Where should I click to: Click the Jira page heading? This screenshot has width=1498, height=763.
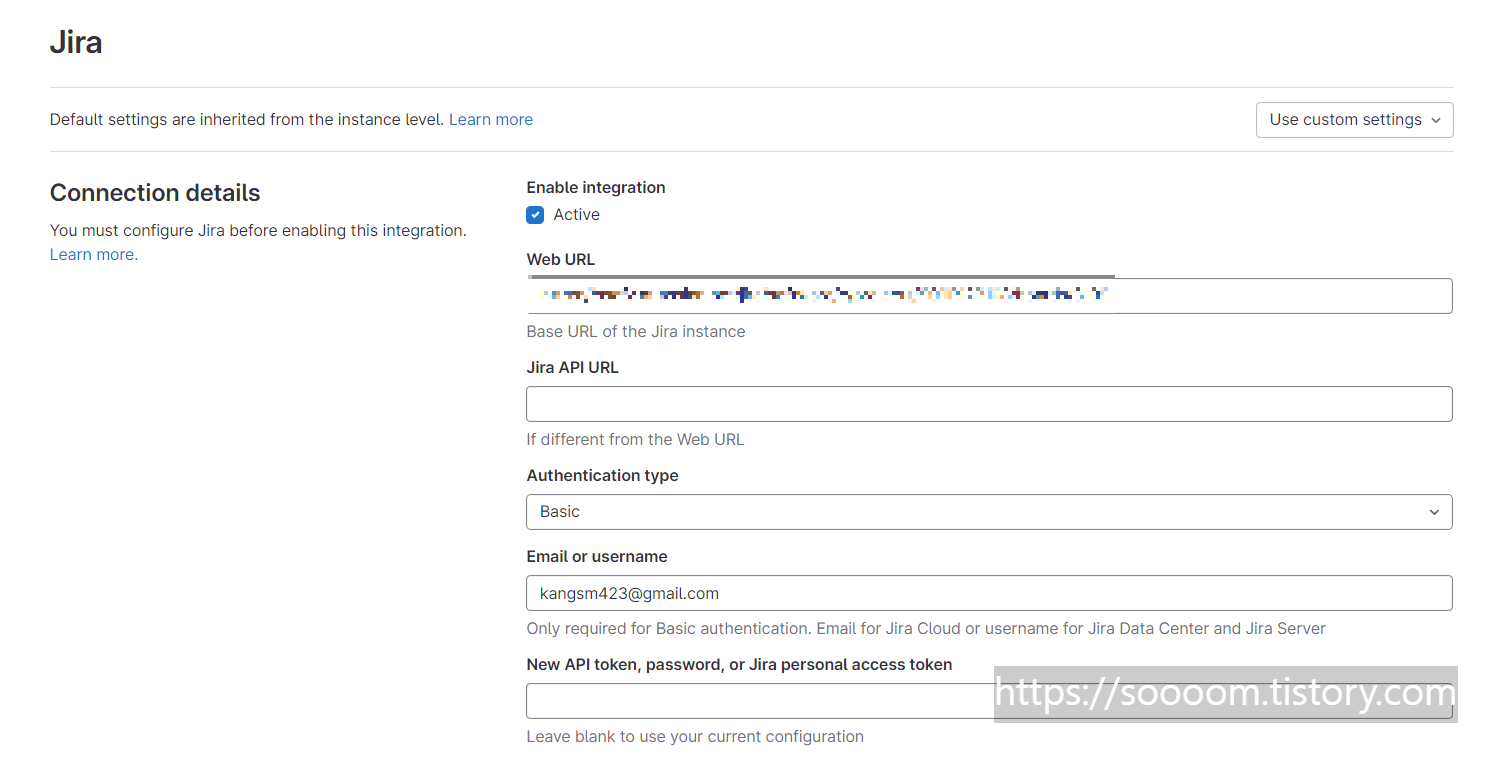click(76, 43)
